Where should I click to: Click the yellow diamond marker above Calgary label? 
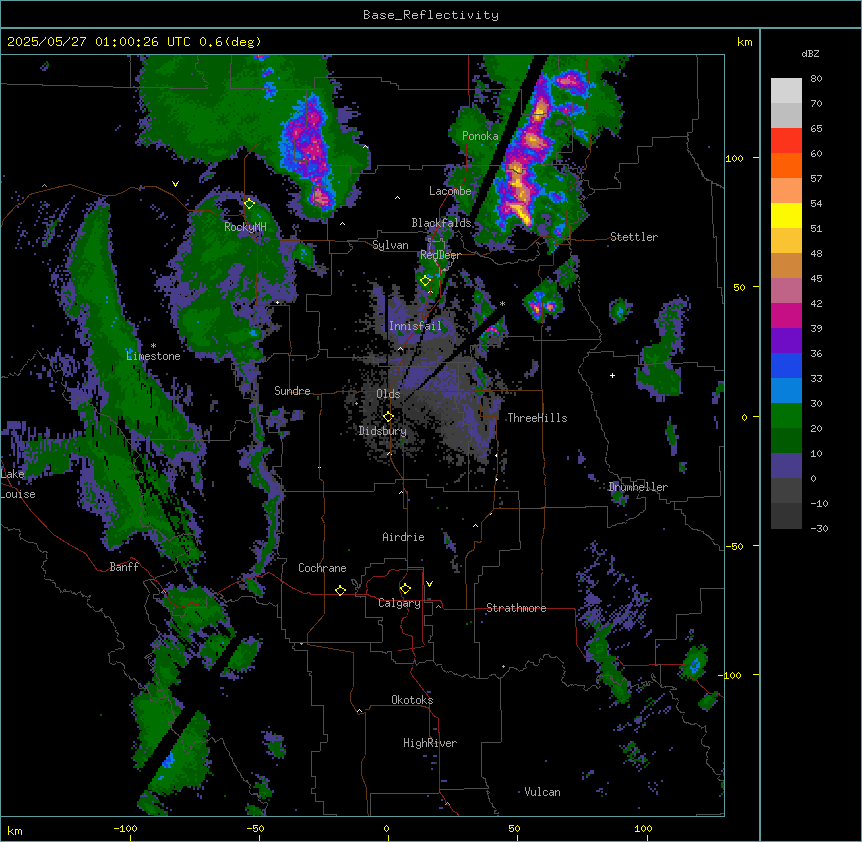click(405, 589)
